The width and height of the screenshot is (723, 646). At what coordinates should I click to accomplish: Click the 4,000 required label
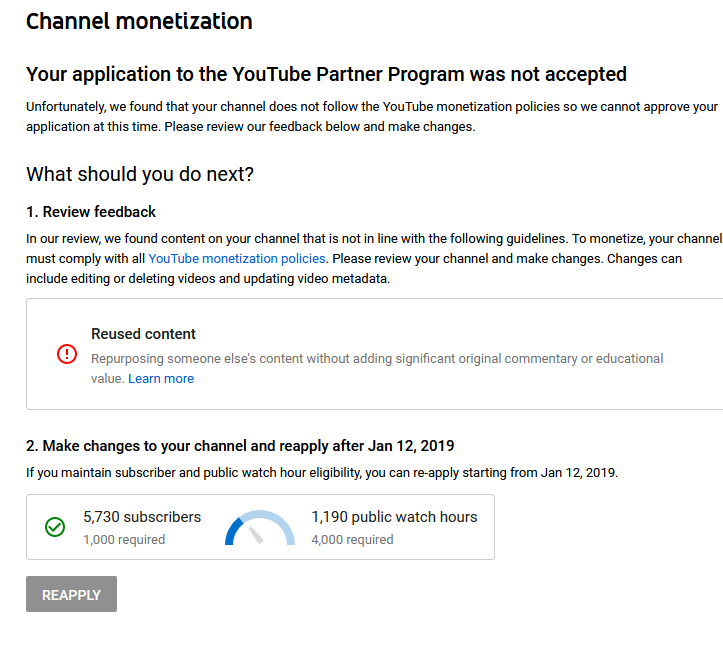(x=352, y=540)
